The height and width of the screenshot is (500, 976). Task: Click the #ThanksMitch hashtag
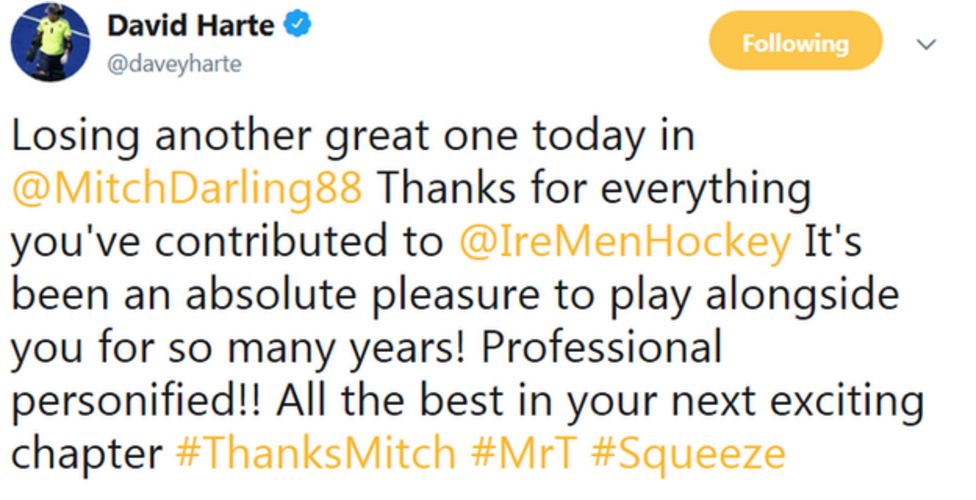pos(314,455)
